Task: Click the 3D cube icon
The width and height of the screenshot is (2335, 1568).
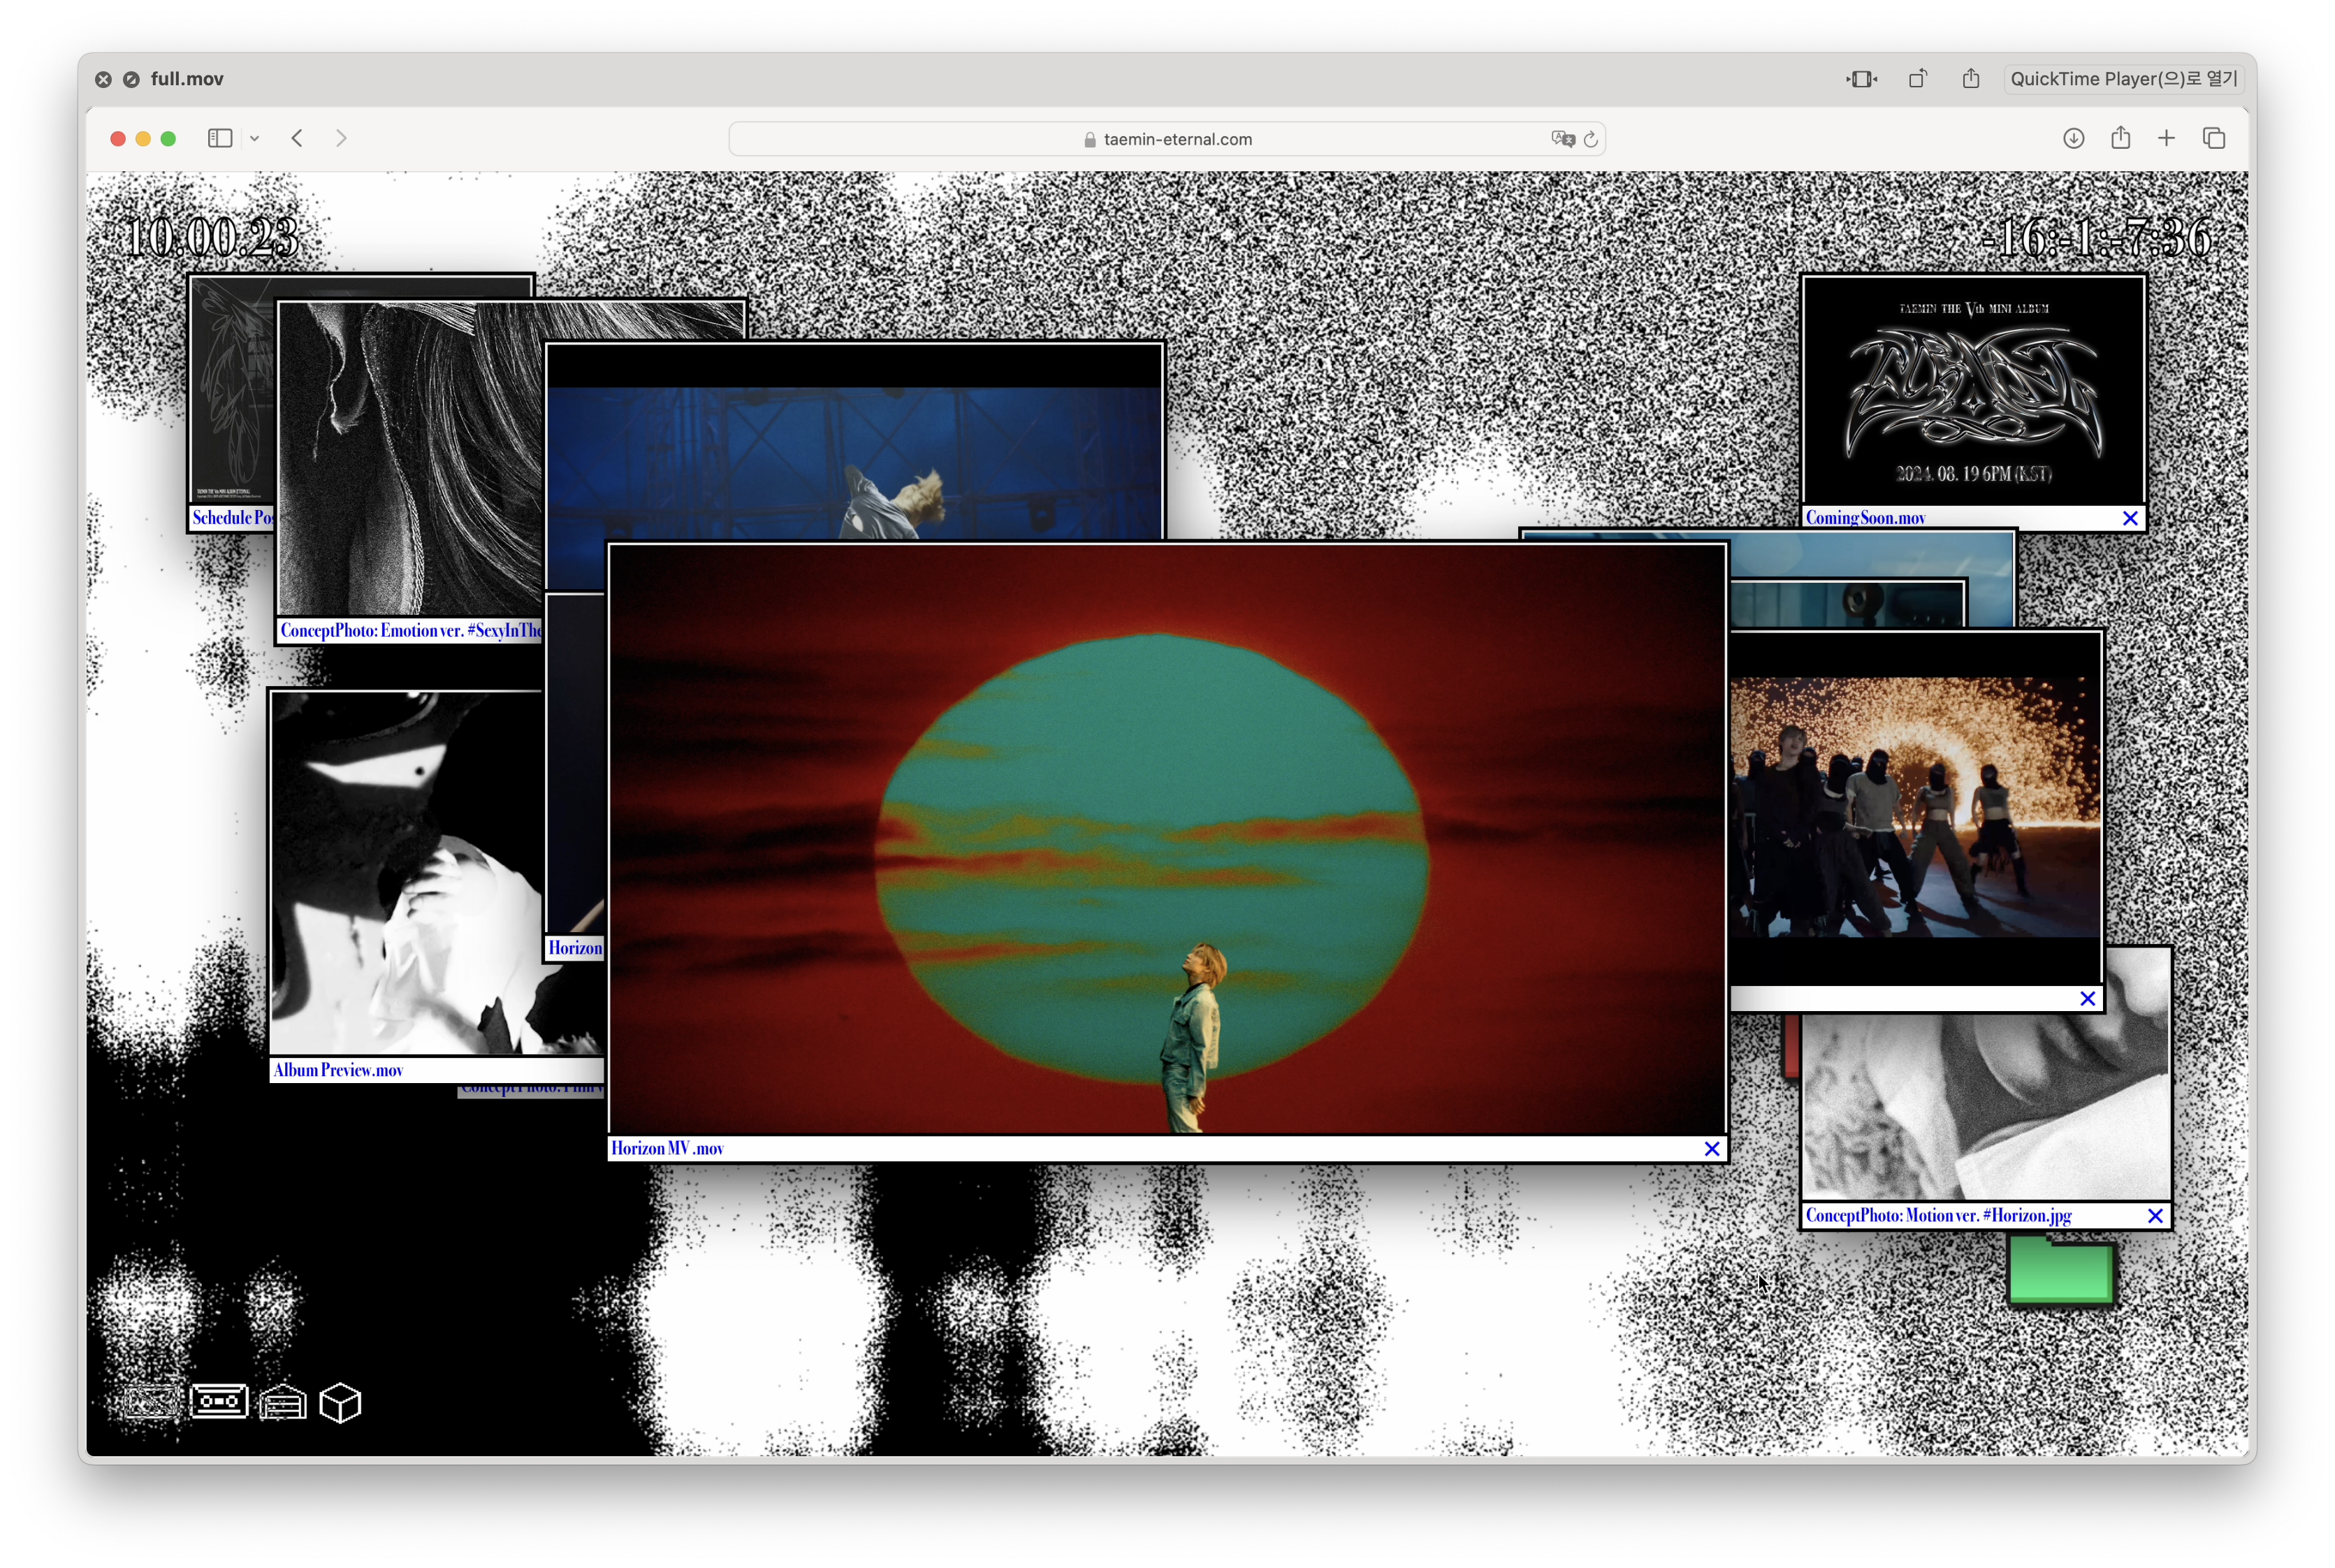Action: 340,1403
